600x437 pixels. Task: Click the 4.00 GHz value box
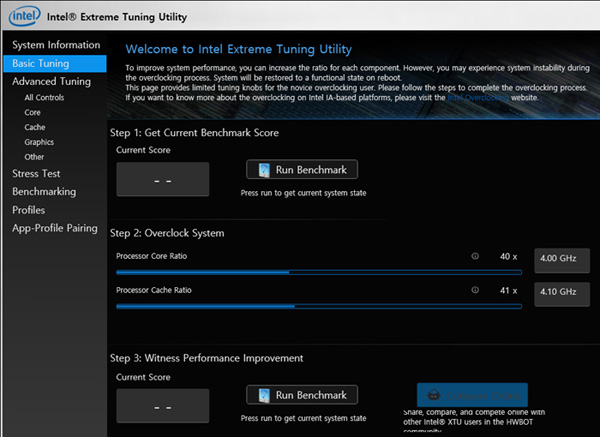(562, 260)
